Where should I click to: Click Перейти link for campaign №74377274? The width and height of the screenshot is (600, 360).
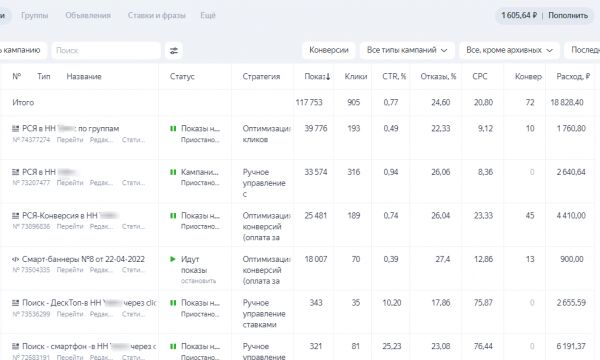click(70, 140)
